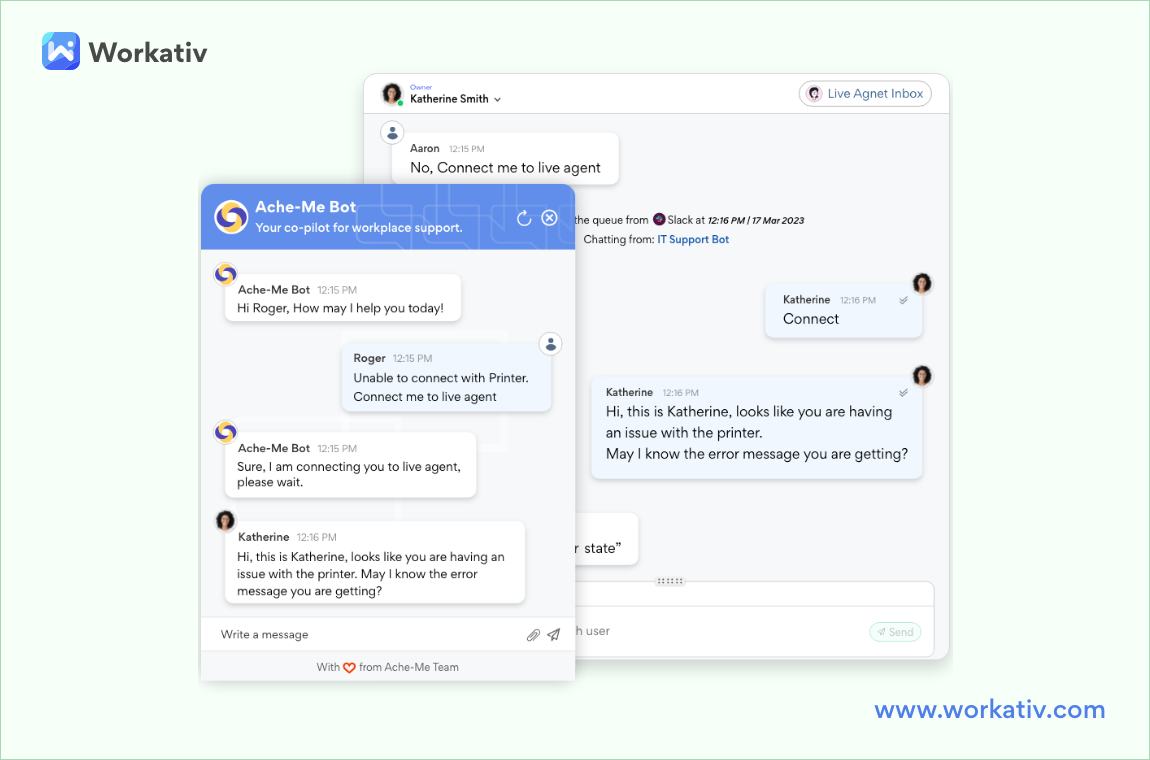Expand the Katherine Smith owner dropdown
Image resolution: width=1150 pixels, height=760 pixels.
[x=497, y=99]
